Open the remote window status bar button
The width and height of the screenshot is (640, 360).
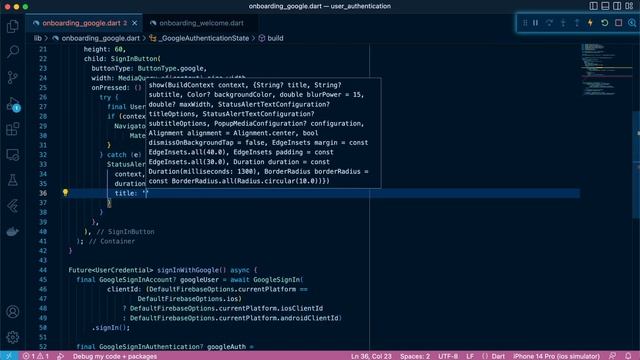coord(9,356)
